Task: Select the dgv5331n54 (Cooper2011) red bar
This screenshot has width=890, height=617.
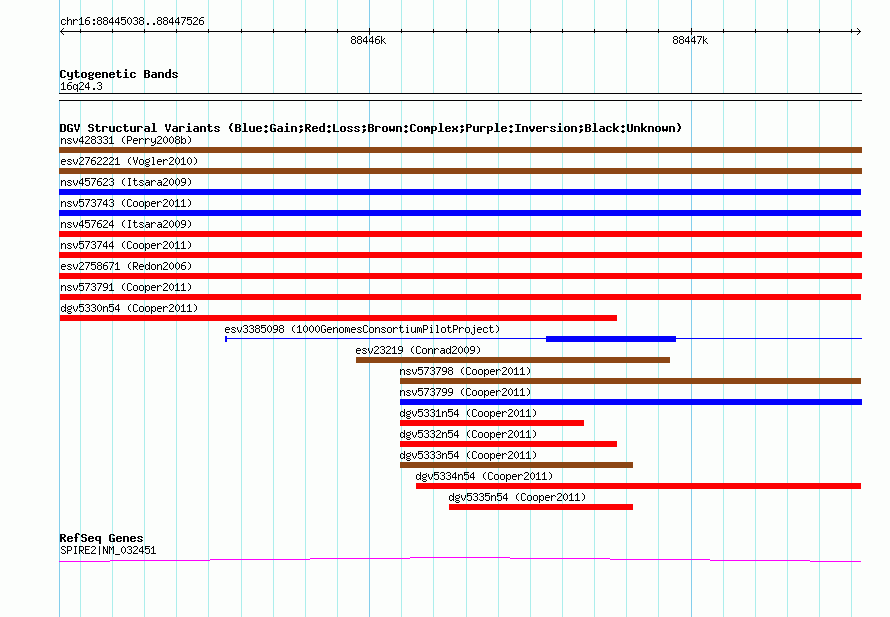Action: [x=492, y=423]
